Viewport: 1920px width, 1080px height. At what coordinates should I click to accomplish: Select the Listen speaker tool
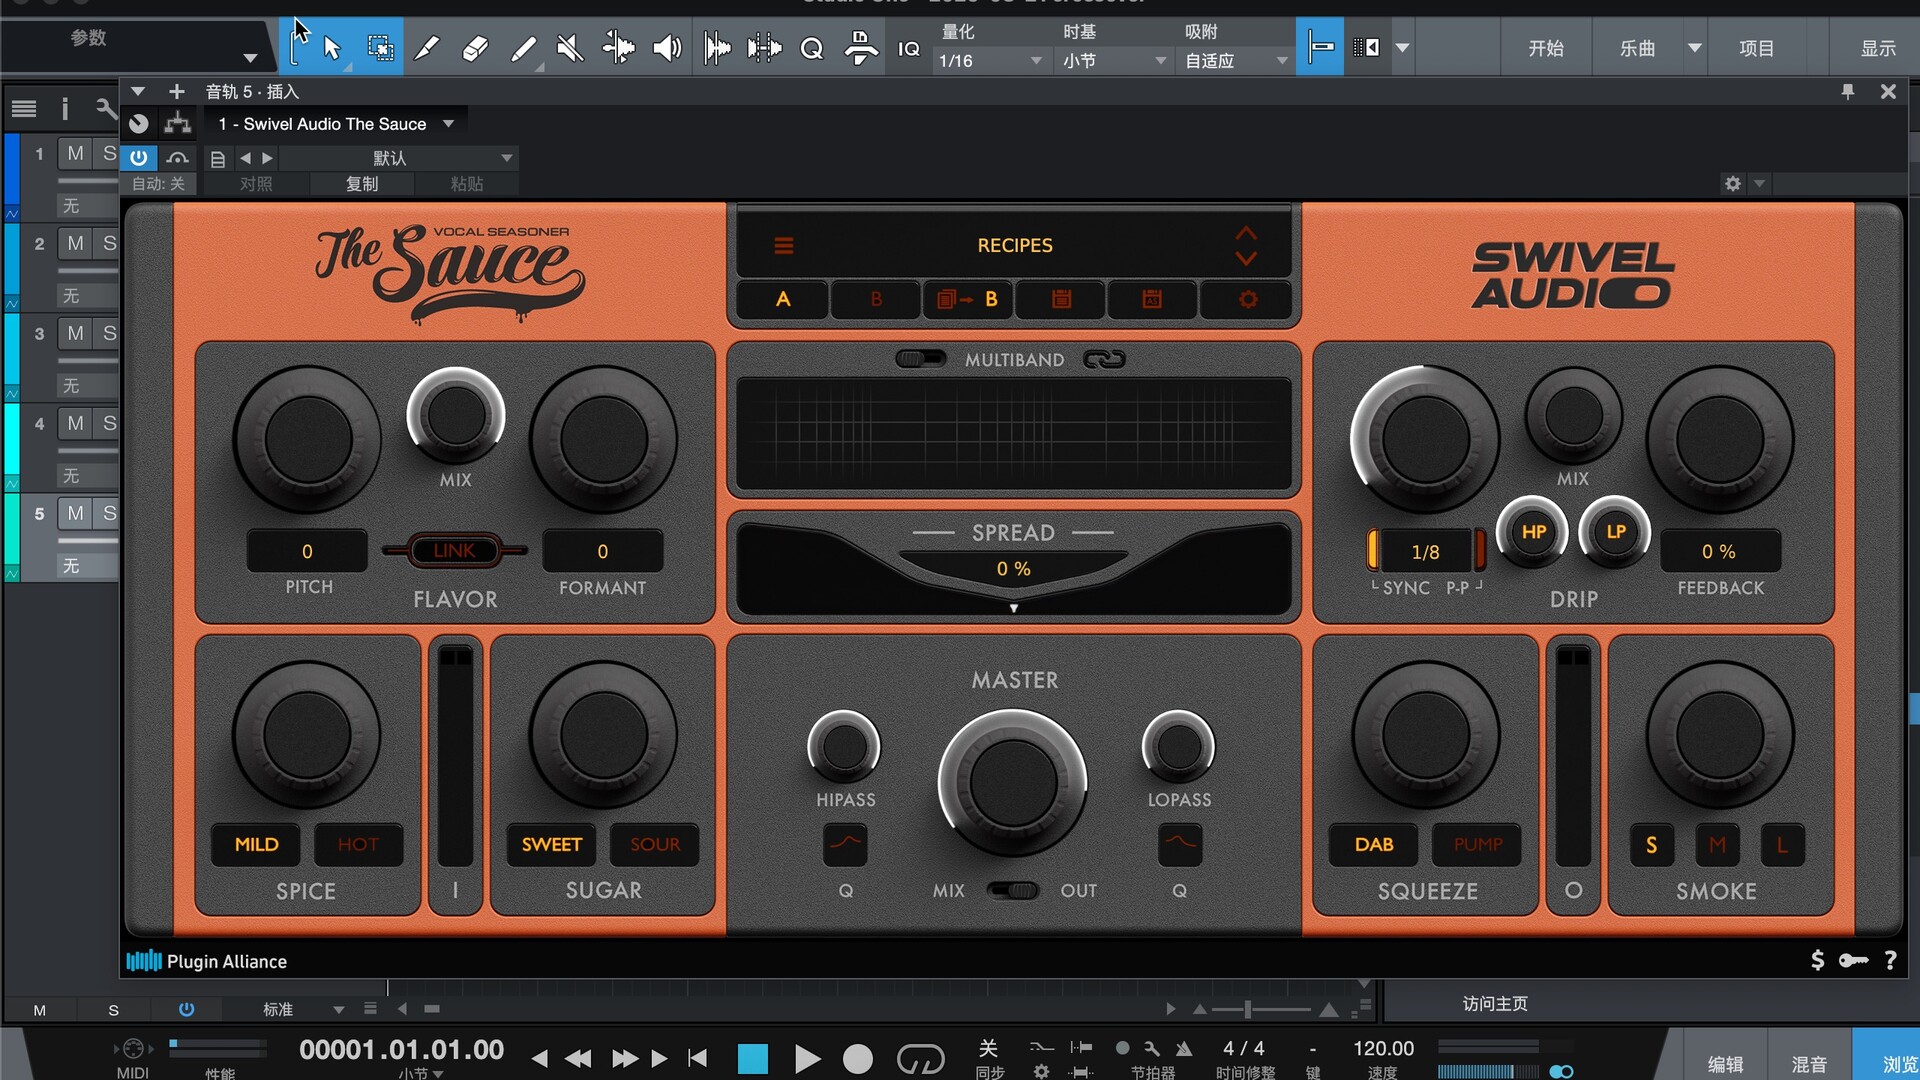[x=667, y=47]
